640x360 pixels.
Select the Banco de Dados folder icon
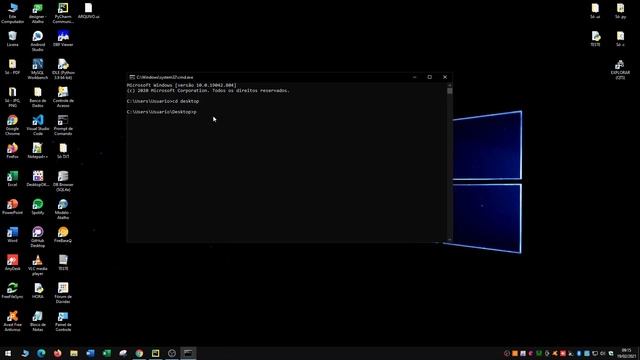[38, 97]
